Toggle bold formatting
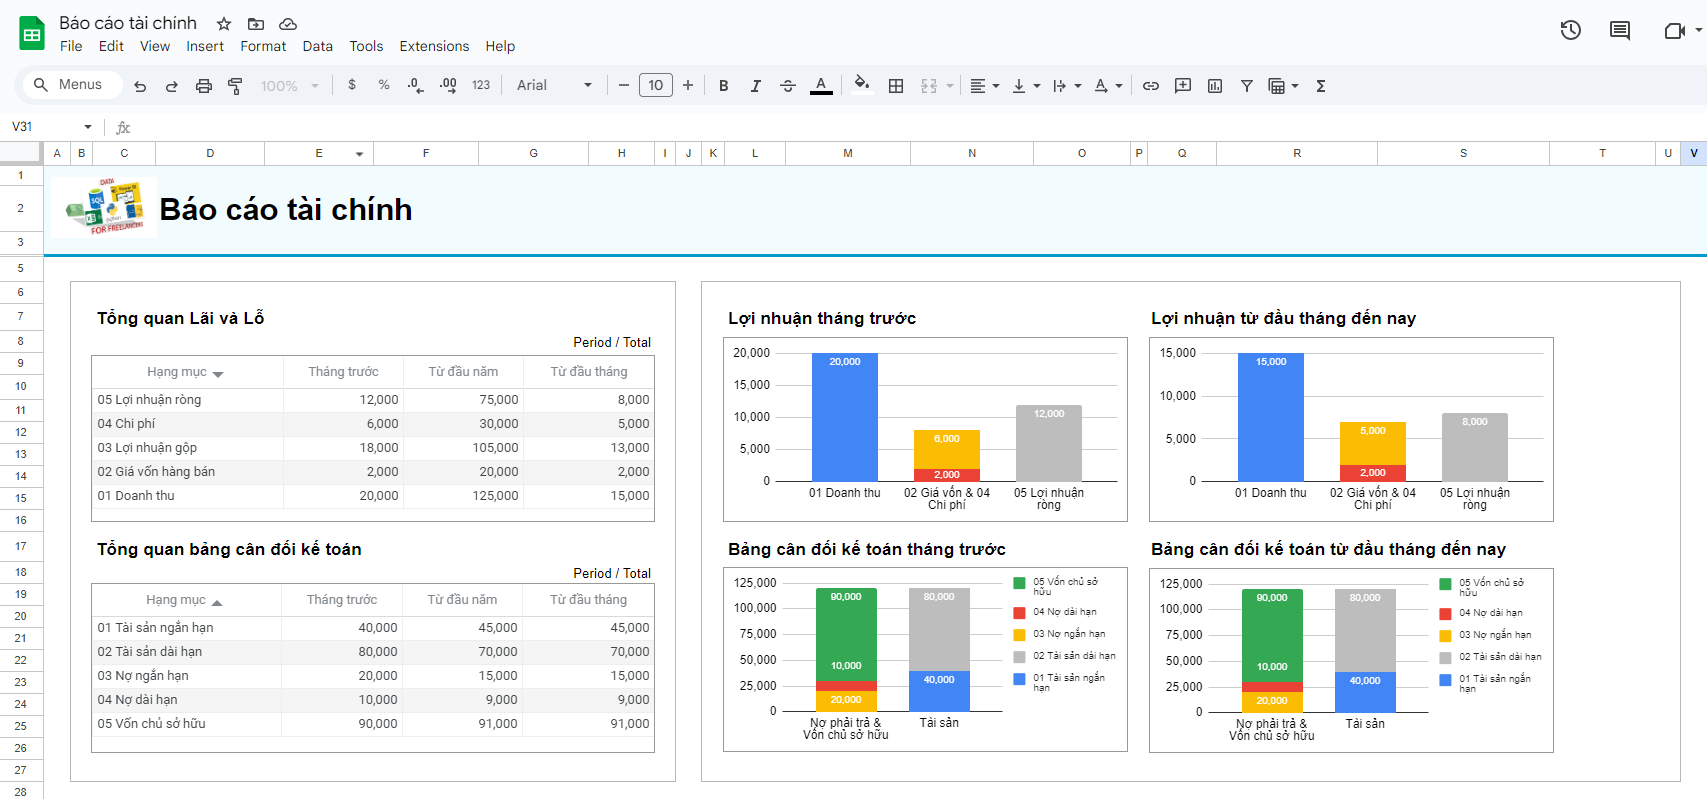 pyautogui.click(x=724, y=86)
